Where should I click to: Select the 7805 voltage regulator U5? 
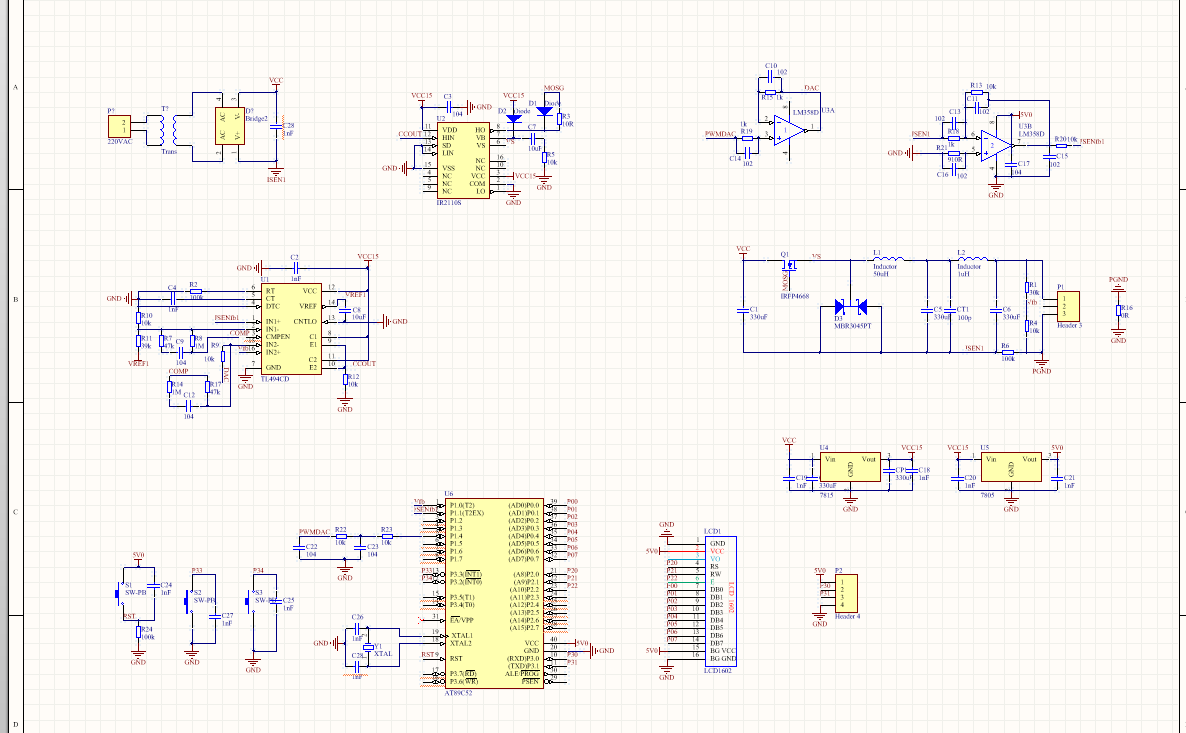point(1011,467)
